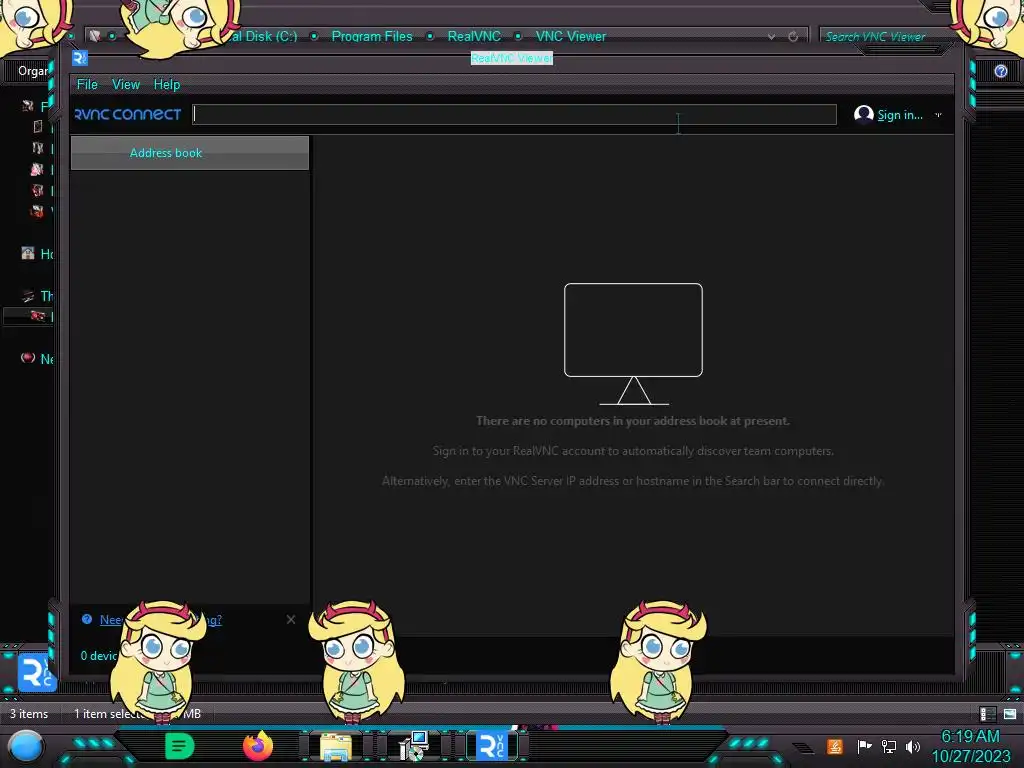Image resolution: width=1024 pixels, height=768 pixels.
Task: Switch Explorer to details view icon
Action: (987, 714)
